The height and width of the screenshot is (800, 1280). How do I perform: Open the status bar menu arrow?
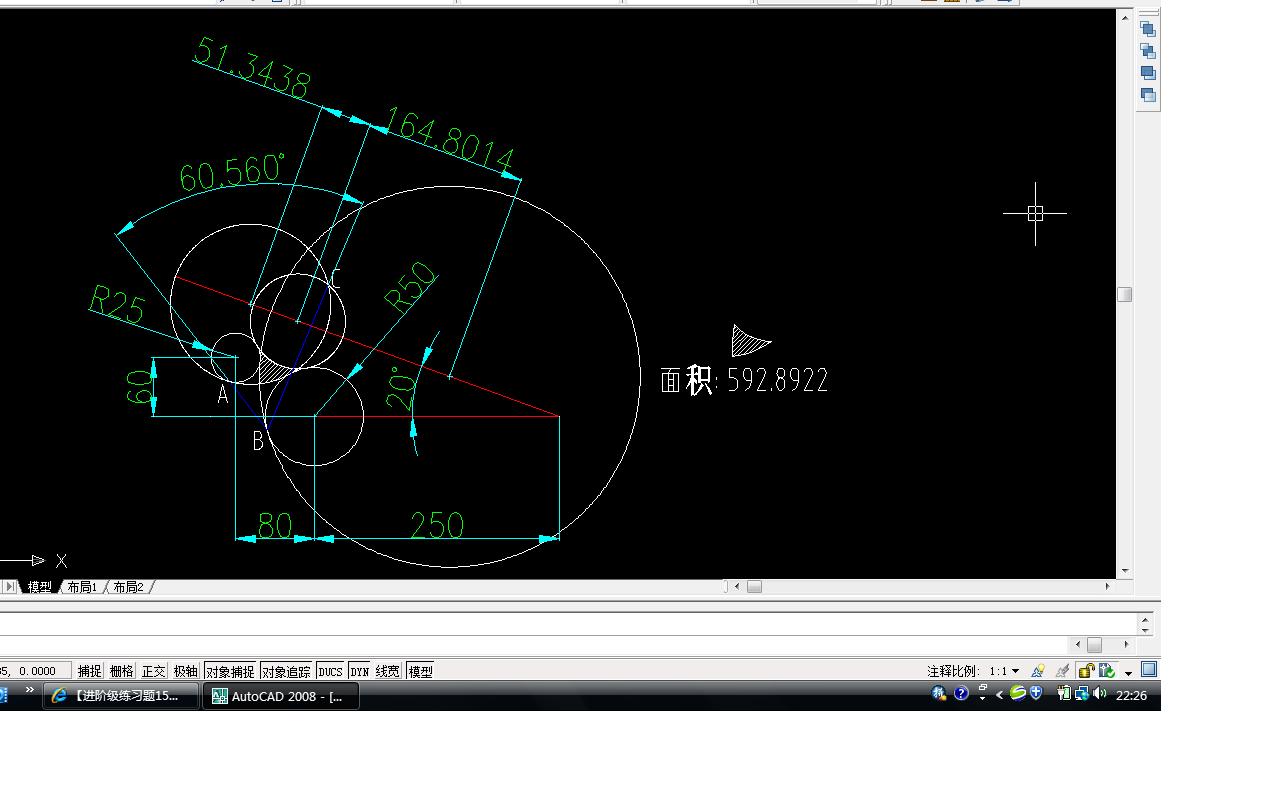[x=1128, y=672]
